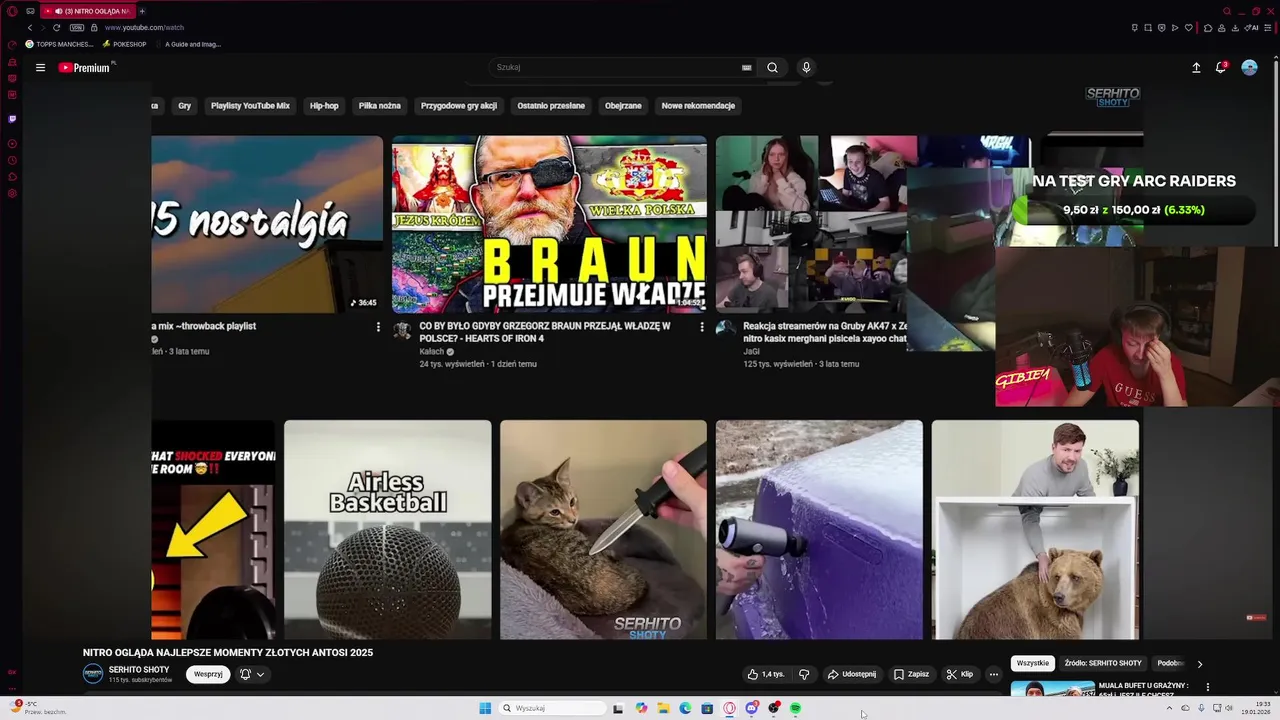The width and height of the screenshot is (1280, 720).
Task: Show more related chips with right chevron
Action: click(x=1200, y=664)
